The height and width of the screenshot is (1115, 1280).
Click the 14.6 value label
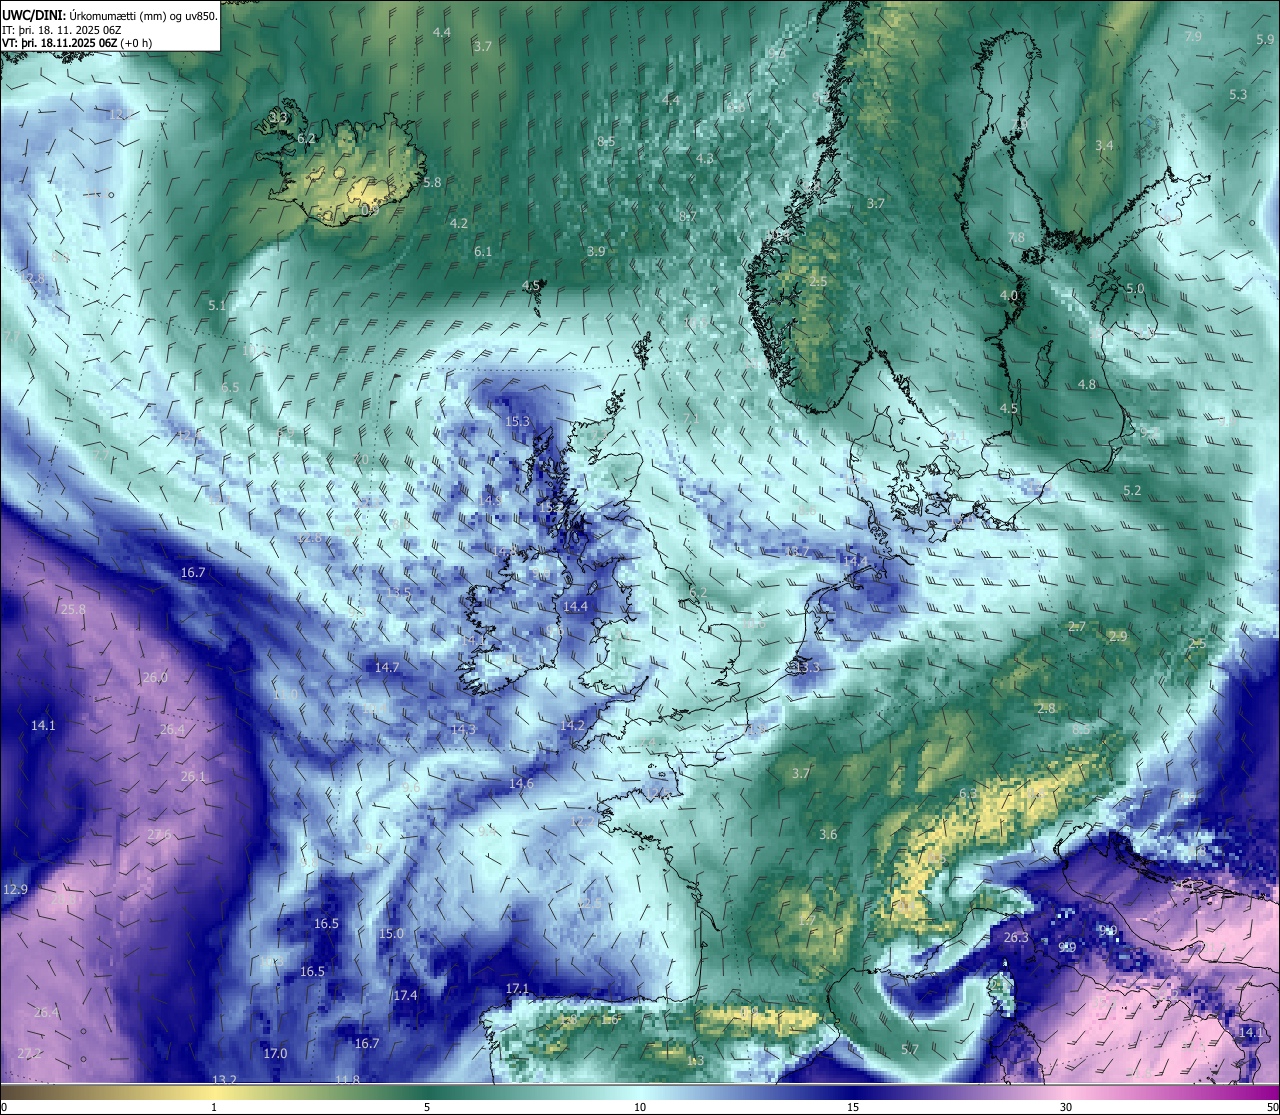521,783
